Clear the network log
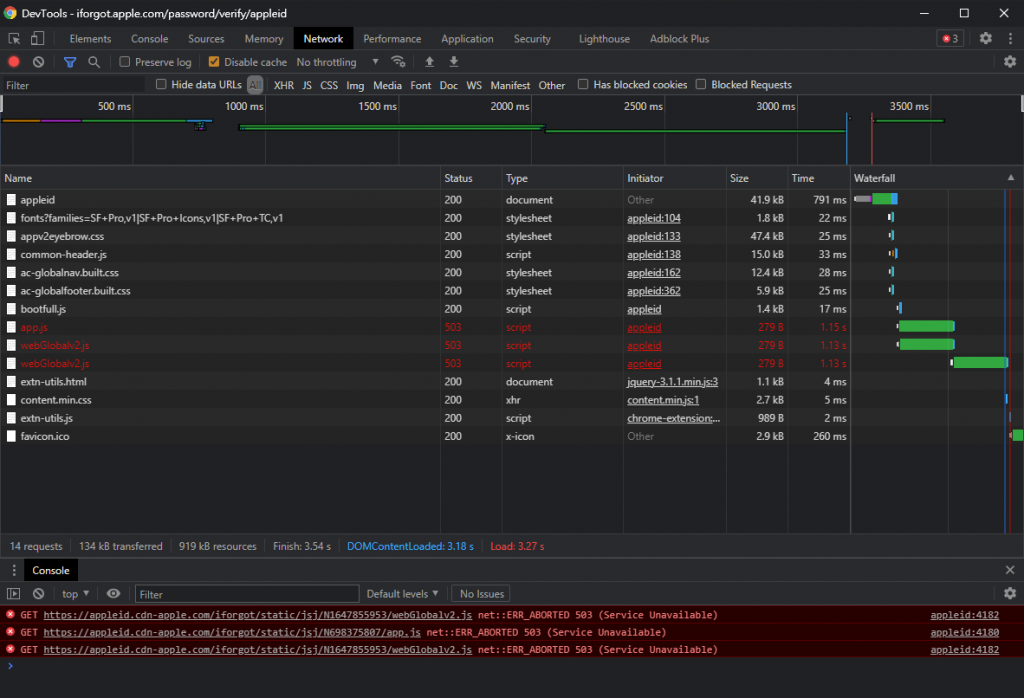 click(x=39, y=62)
